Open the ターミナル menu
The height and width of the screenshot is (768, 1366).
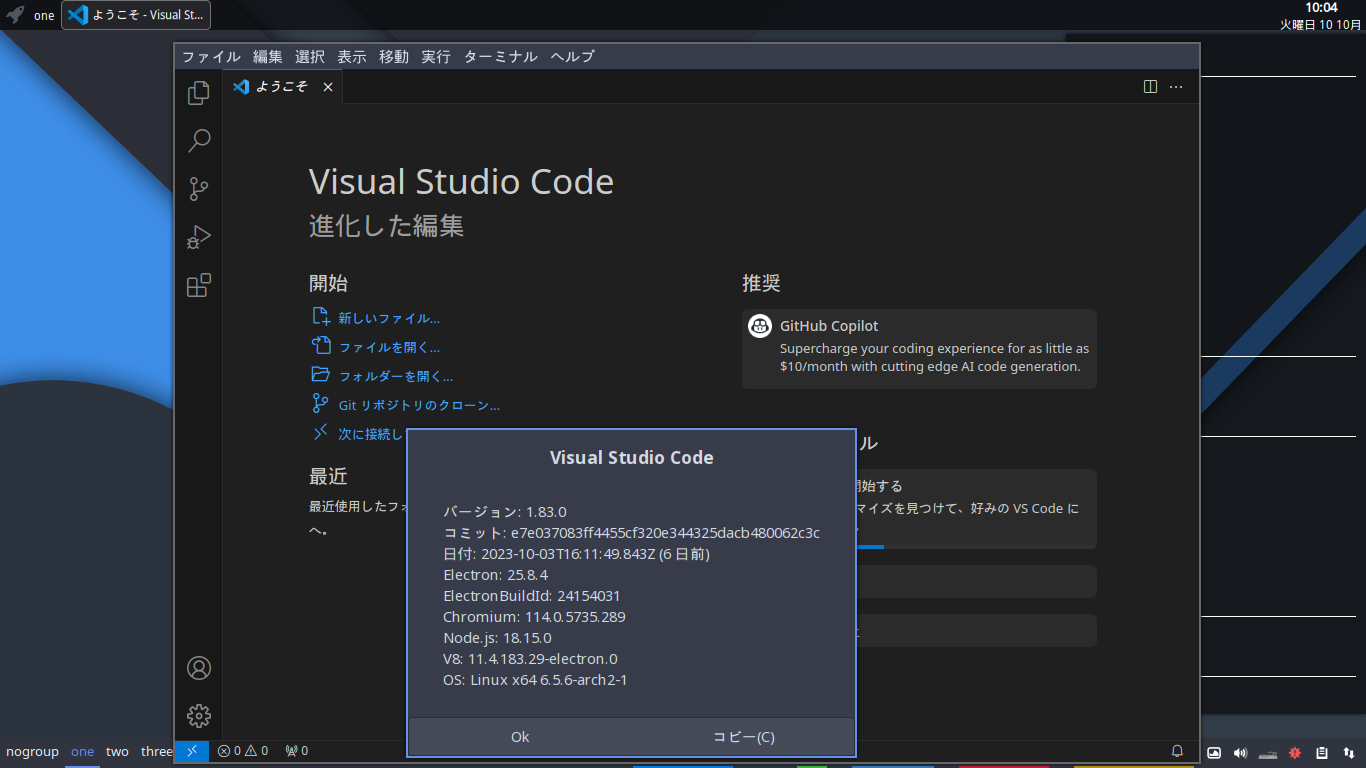click(x=501, y=57)
